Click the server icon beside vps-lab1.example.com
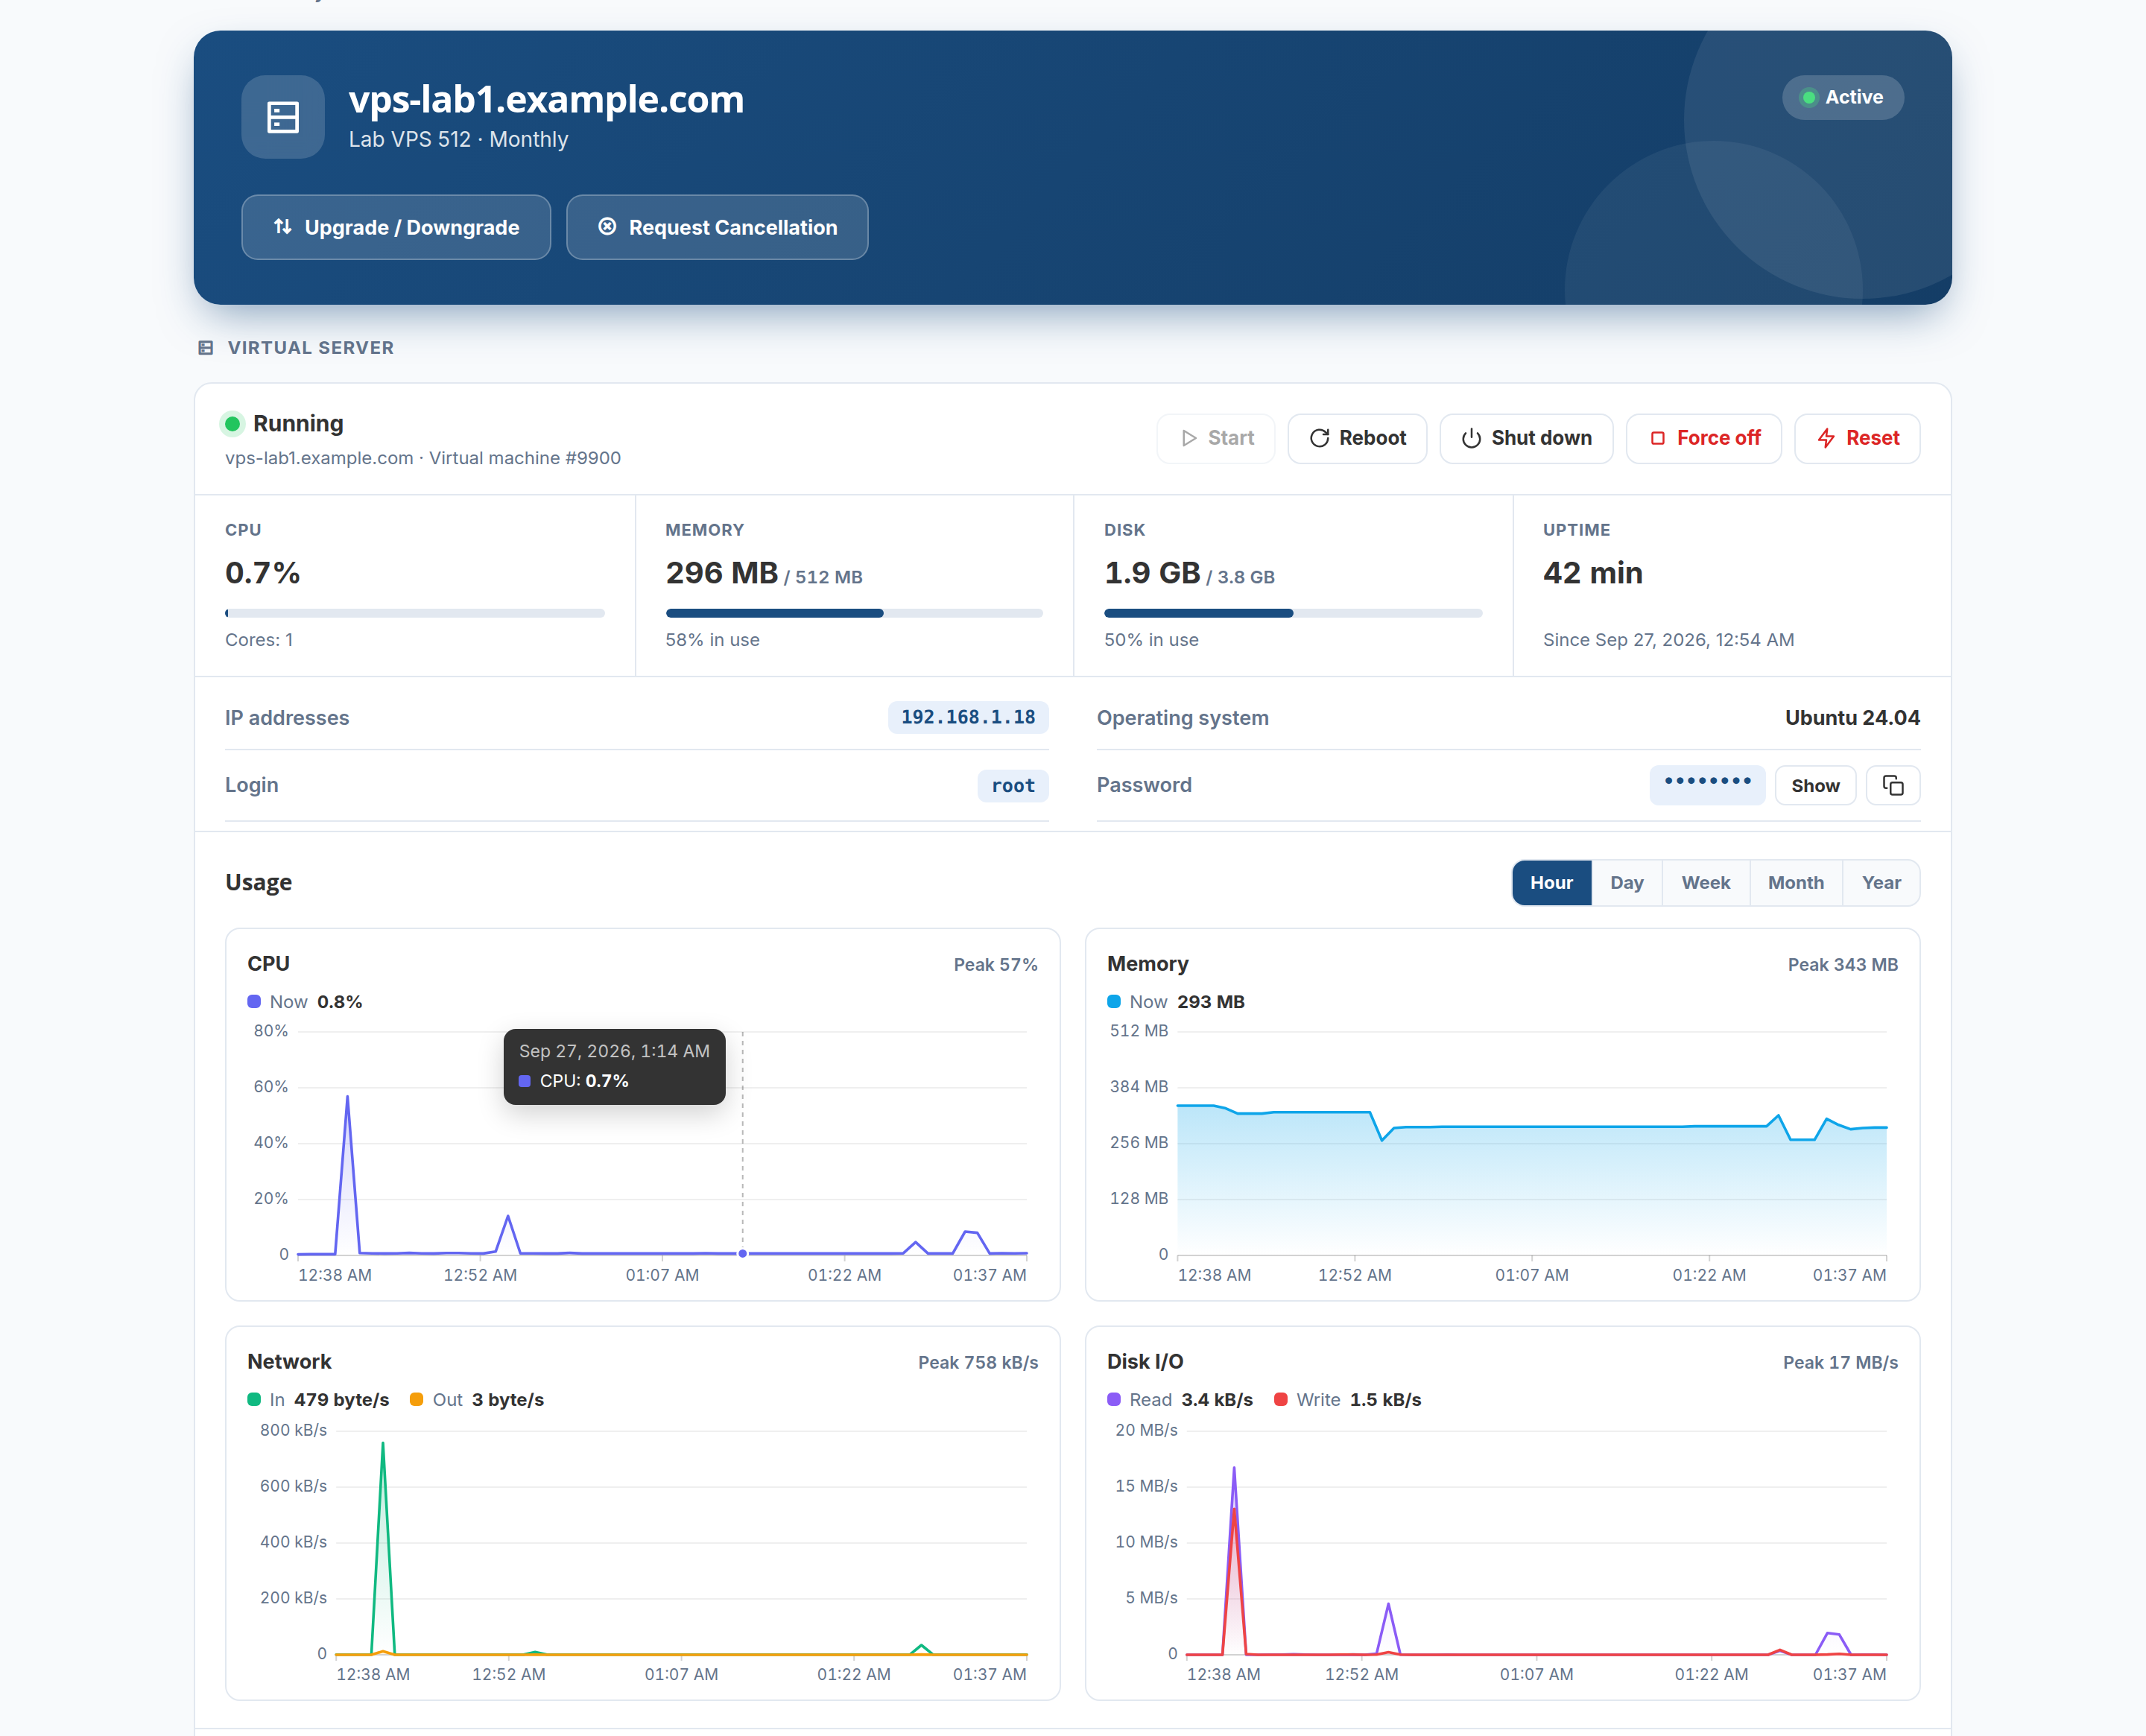The image size is (2146, 1736). coord(283,117)
